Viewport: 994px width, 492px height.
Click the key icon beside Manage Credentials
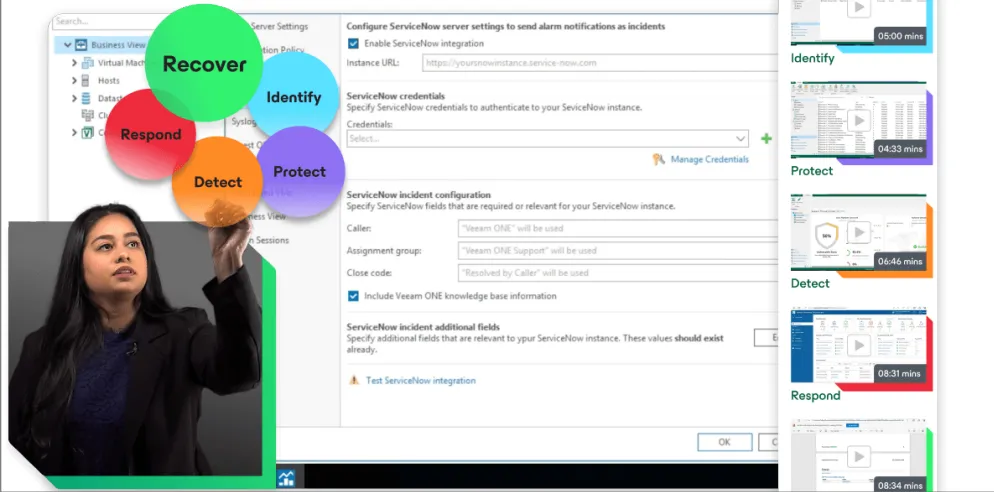[x=658, y=159]
